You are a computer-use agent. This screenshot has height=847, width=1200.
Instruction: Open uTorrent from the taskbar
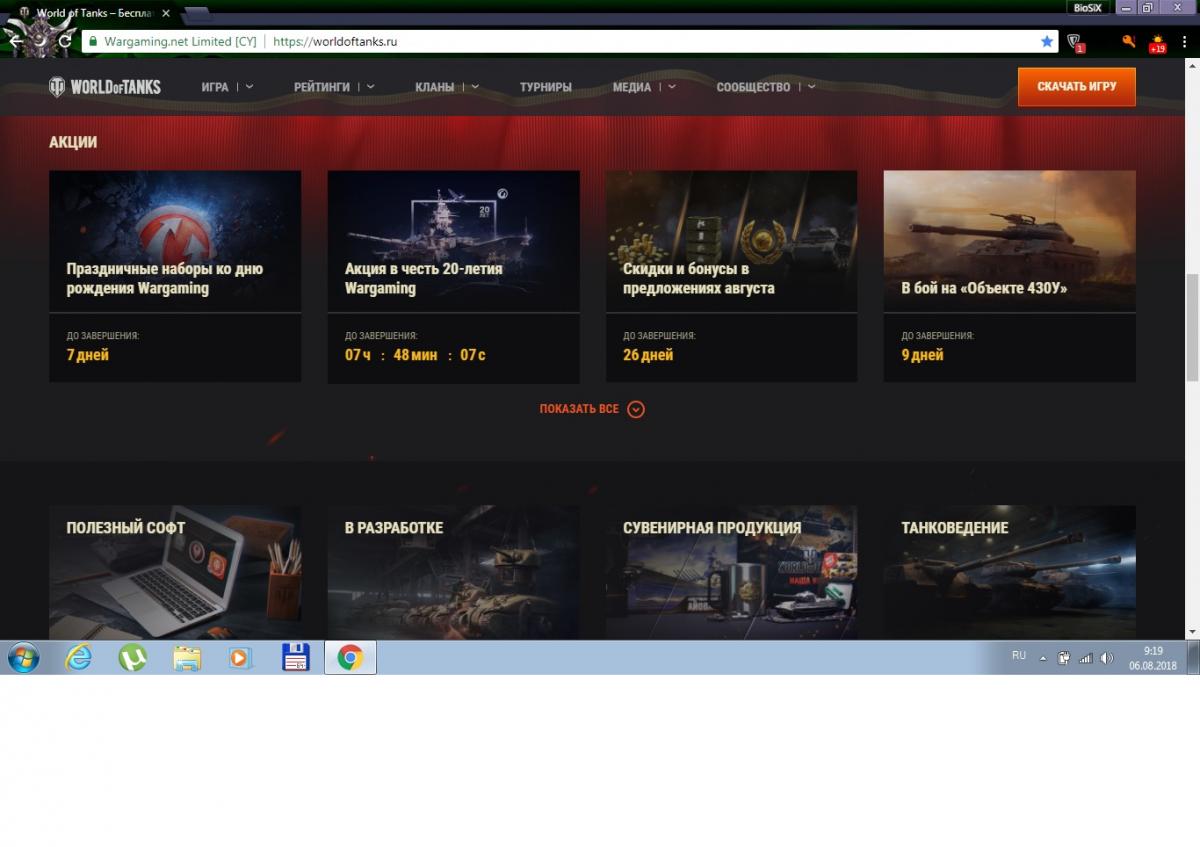[132, 657]
